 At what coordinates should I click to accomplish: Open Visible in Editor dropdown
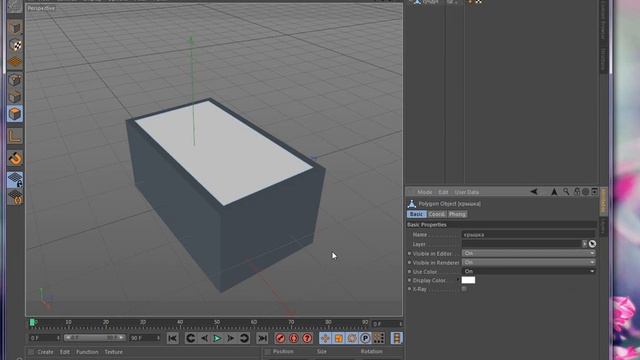529,253
